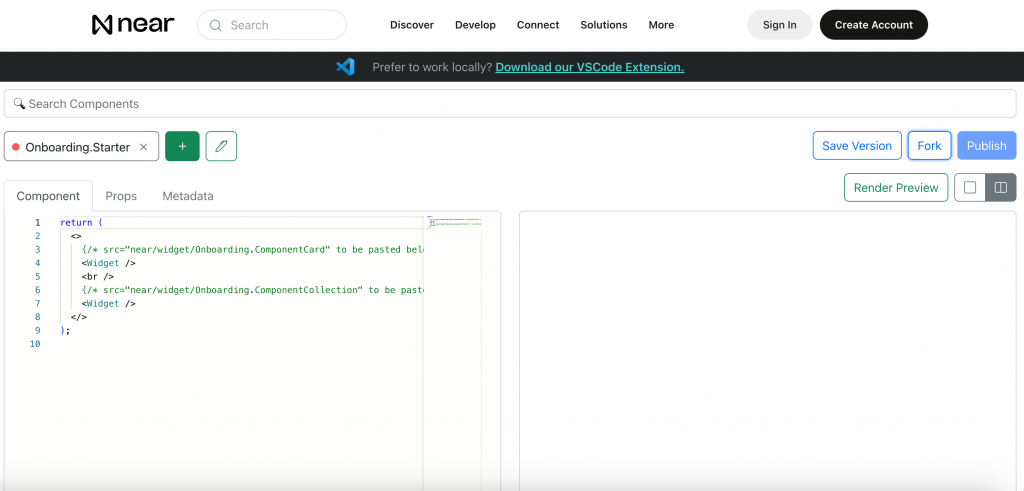Open the Discover navigation menu
The image size is (1024, 491).
(x=412, y=25)
